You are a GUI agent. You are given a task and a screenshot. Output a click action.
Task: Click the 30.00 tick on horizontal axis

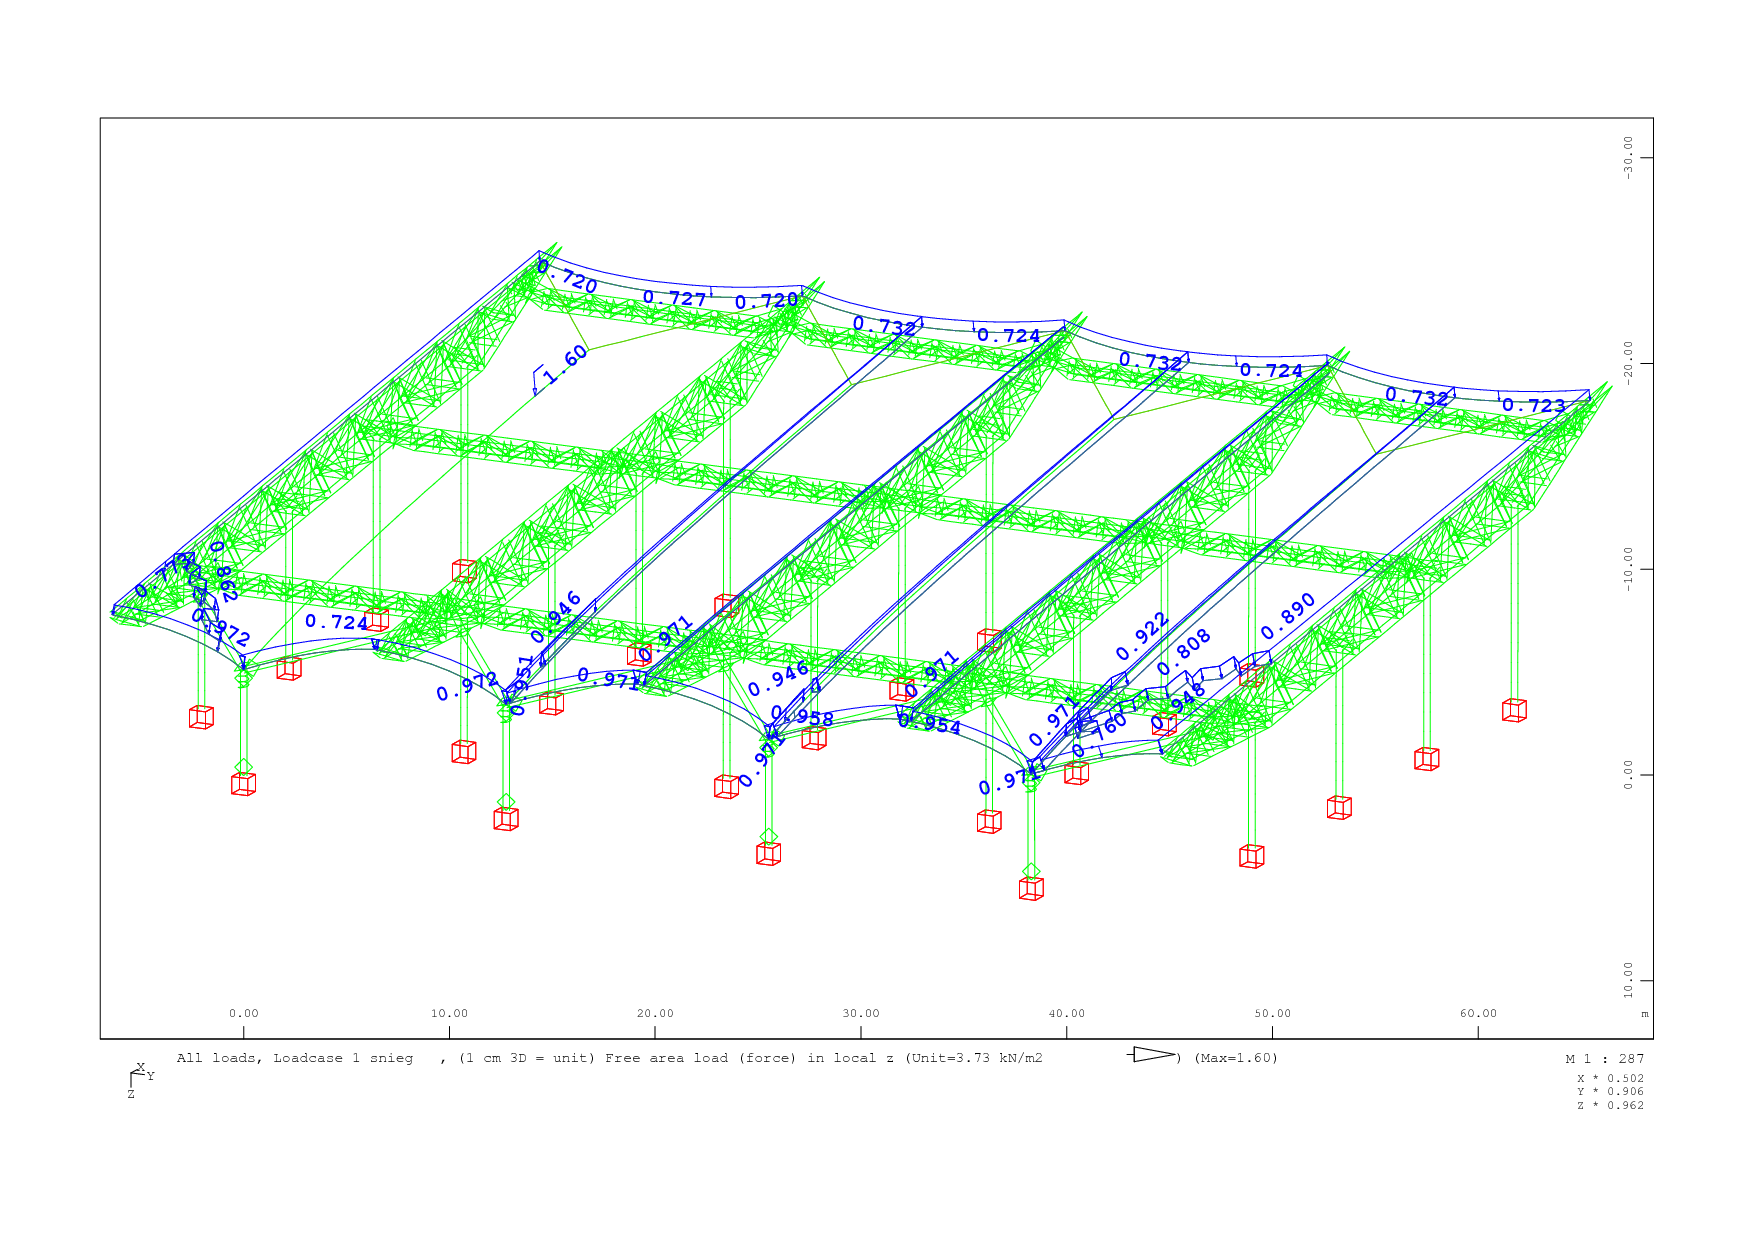(x=861, y=1013)
